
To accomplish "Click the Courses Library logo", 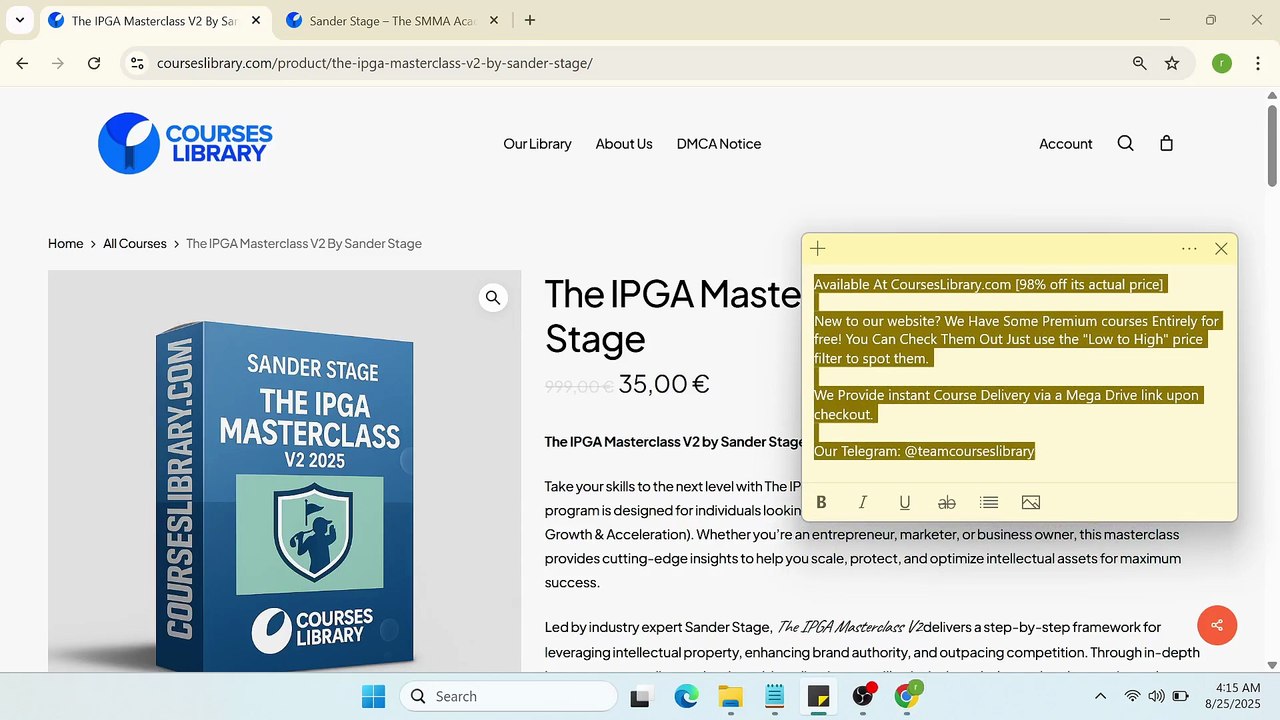I will 185,143.
